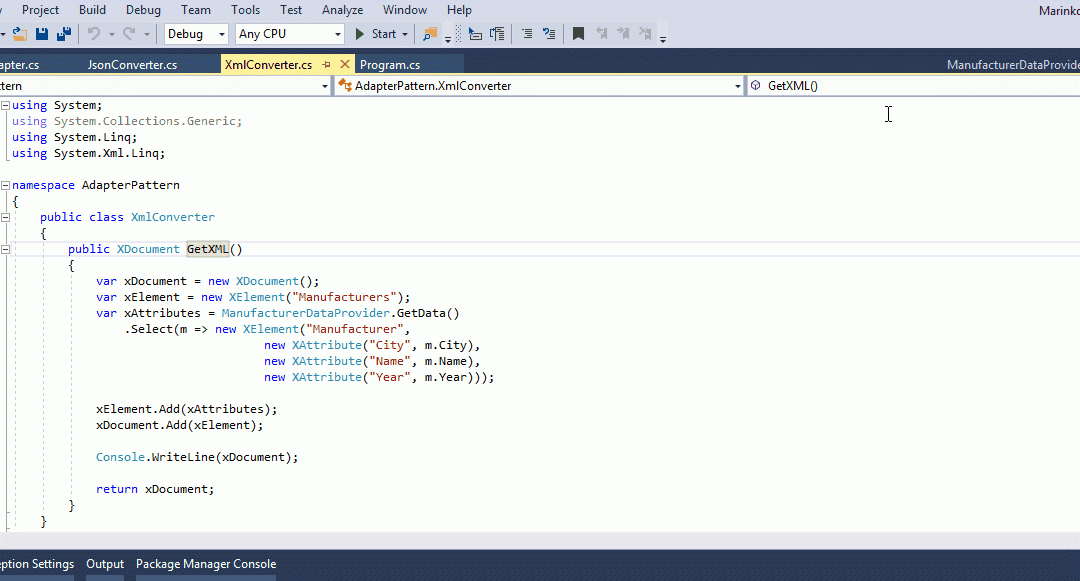This screenshot has height=581, width=1080.
Task: Toggle bookmark with the bookmark icon
Action: pyautogui.click(x=578, y=34)
